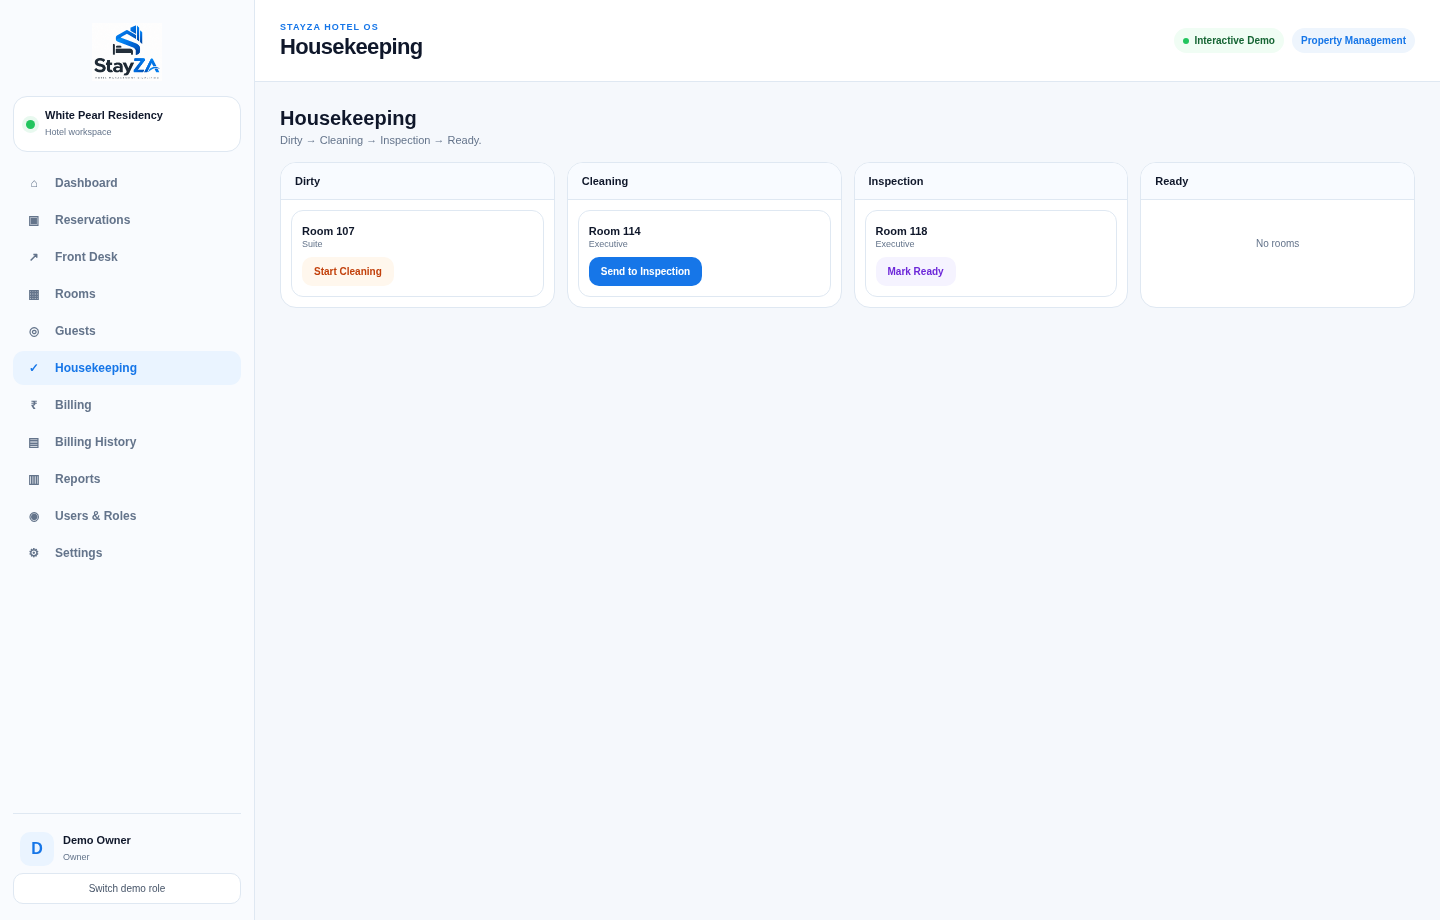This screenshot has height=920, width=1440.
Task: Select the Room 107 title text
Action: tap(328, 231)
